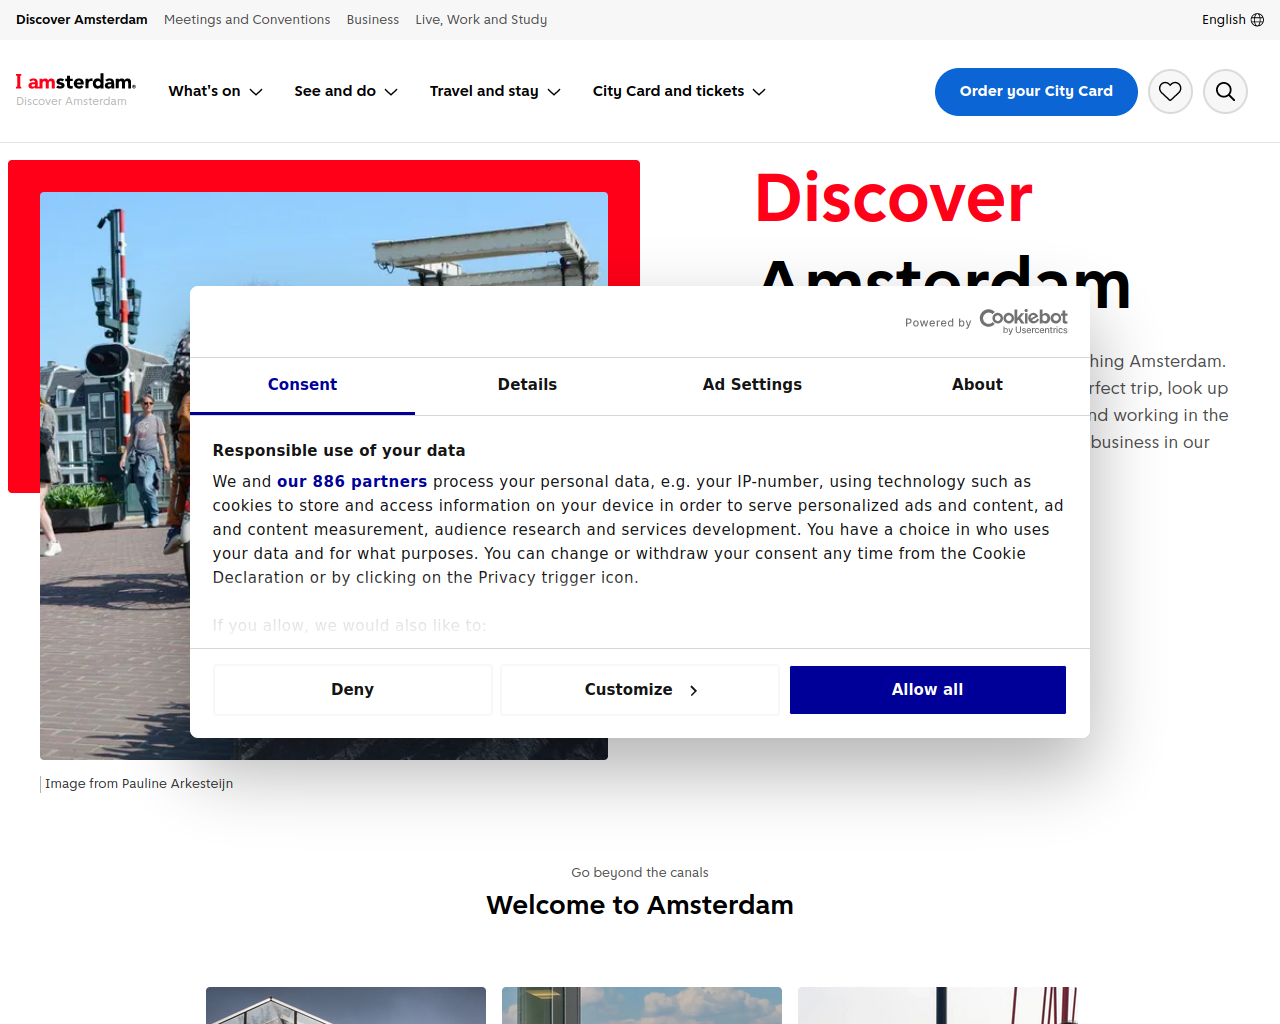1280x1024 pixels.
Task: Go to Live, Work and Study
Action: tap(481, 20)
